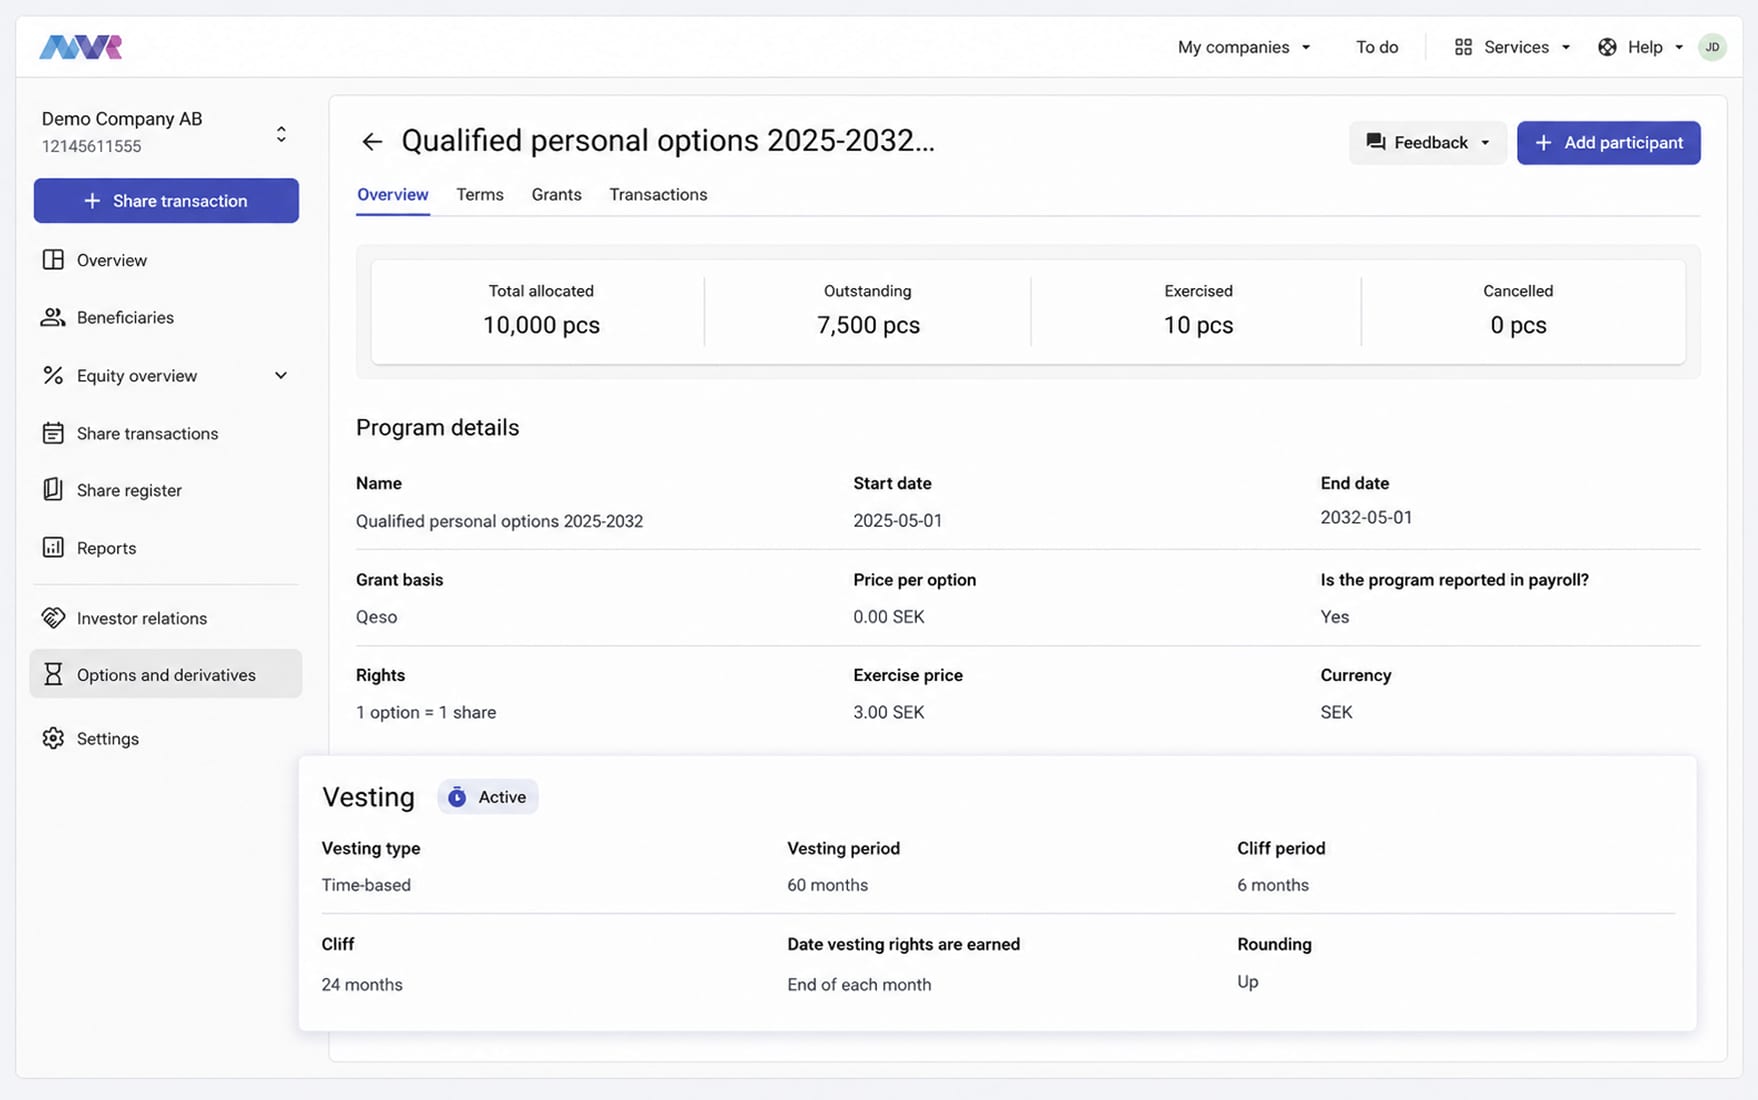Open My companies dropdown
Viewport: 1758px width, 1100px height.
(x=1244, y=47)
